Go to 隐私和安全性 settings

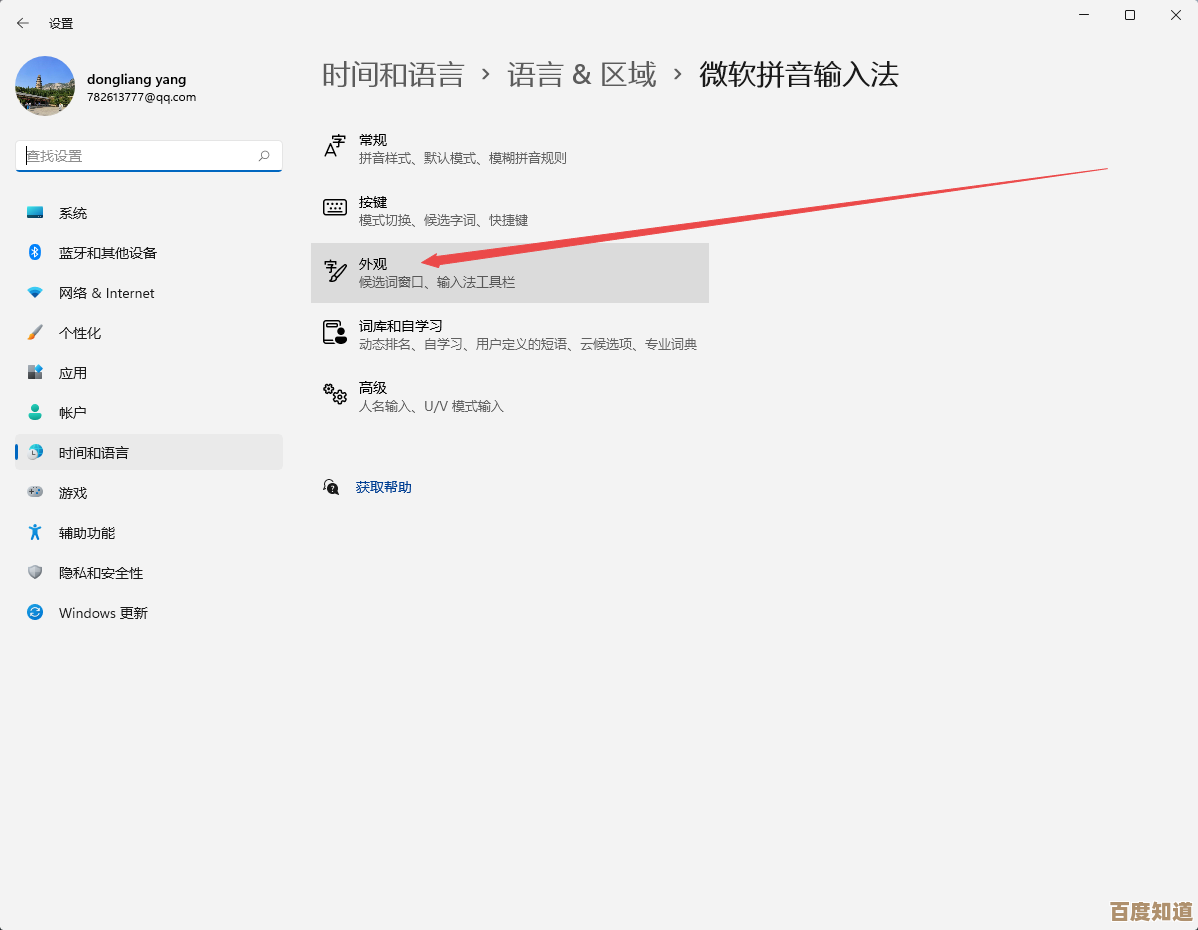[x=100, y=573]
